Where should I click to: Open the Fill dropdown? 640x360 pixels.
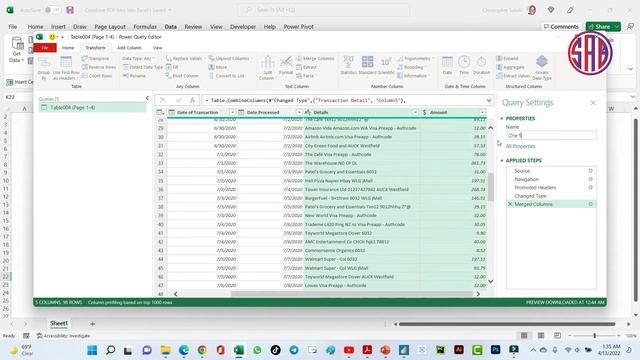(x=173, y=67)
